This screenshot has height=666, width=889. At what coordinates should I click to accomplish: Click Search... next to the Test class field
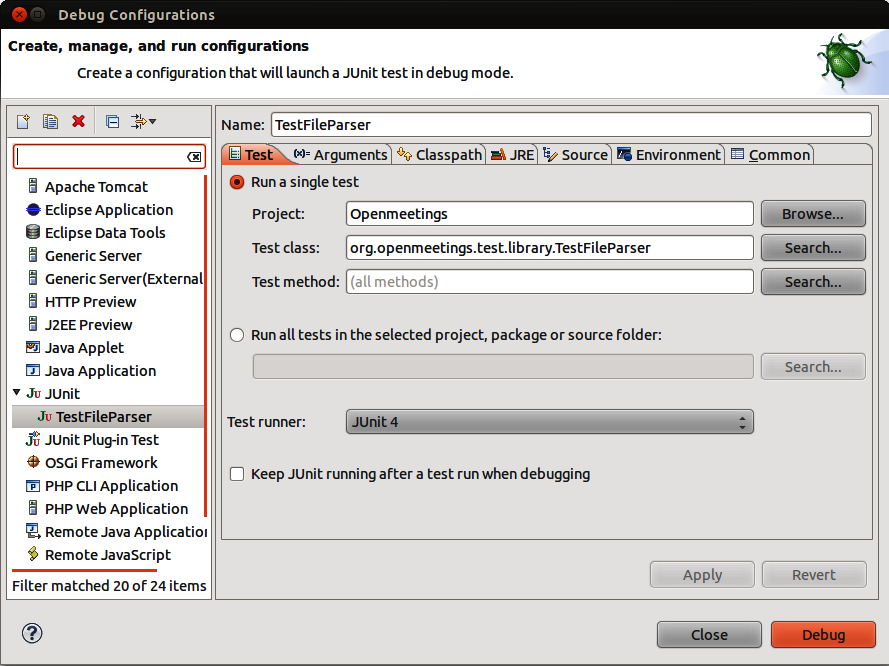click(813, 248)
